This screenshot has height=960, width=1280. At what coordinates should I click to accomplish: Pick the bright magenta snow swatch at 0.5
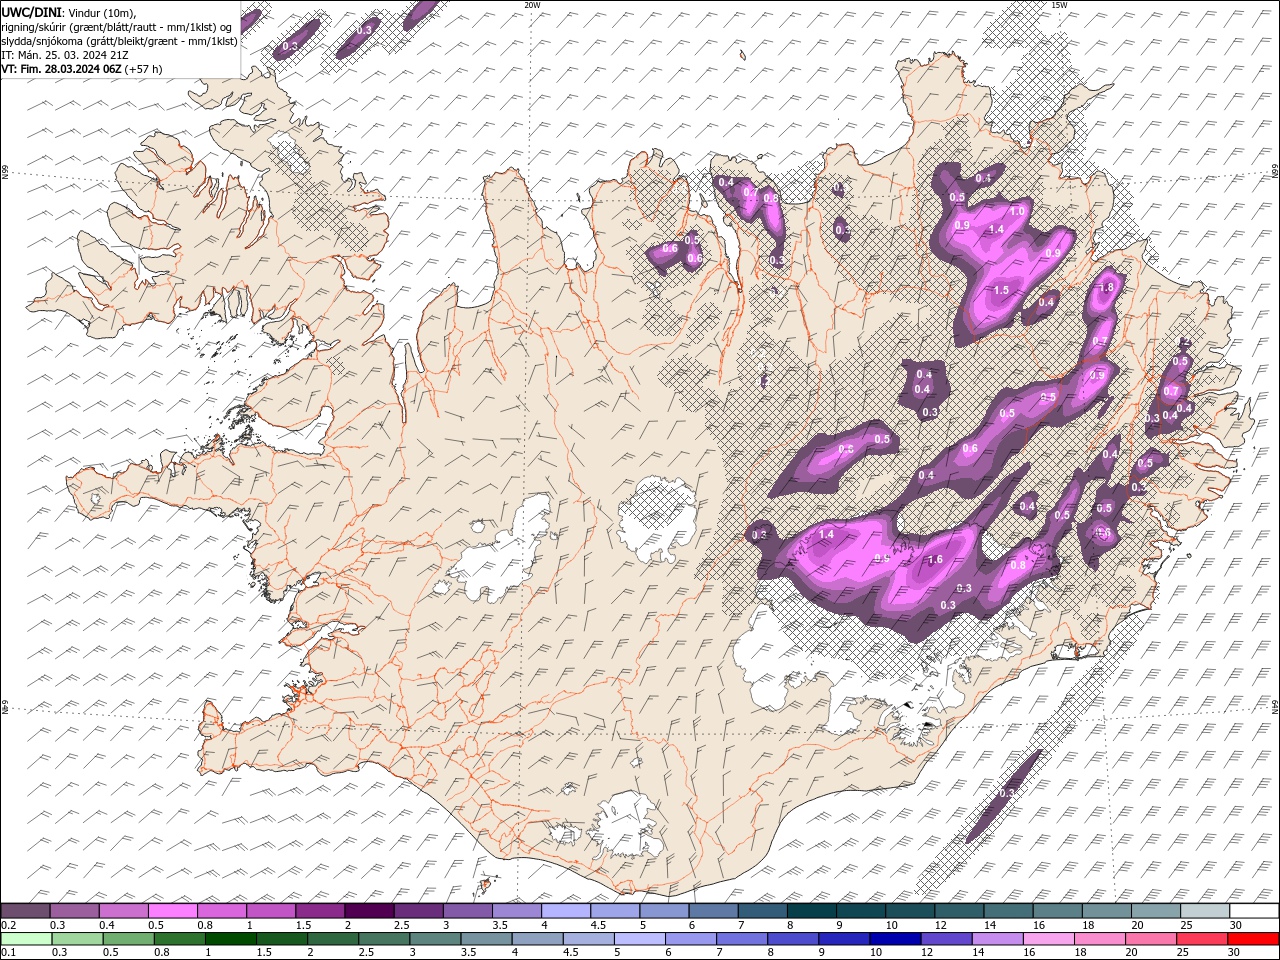tap(173, 911)
